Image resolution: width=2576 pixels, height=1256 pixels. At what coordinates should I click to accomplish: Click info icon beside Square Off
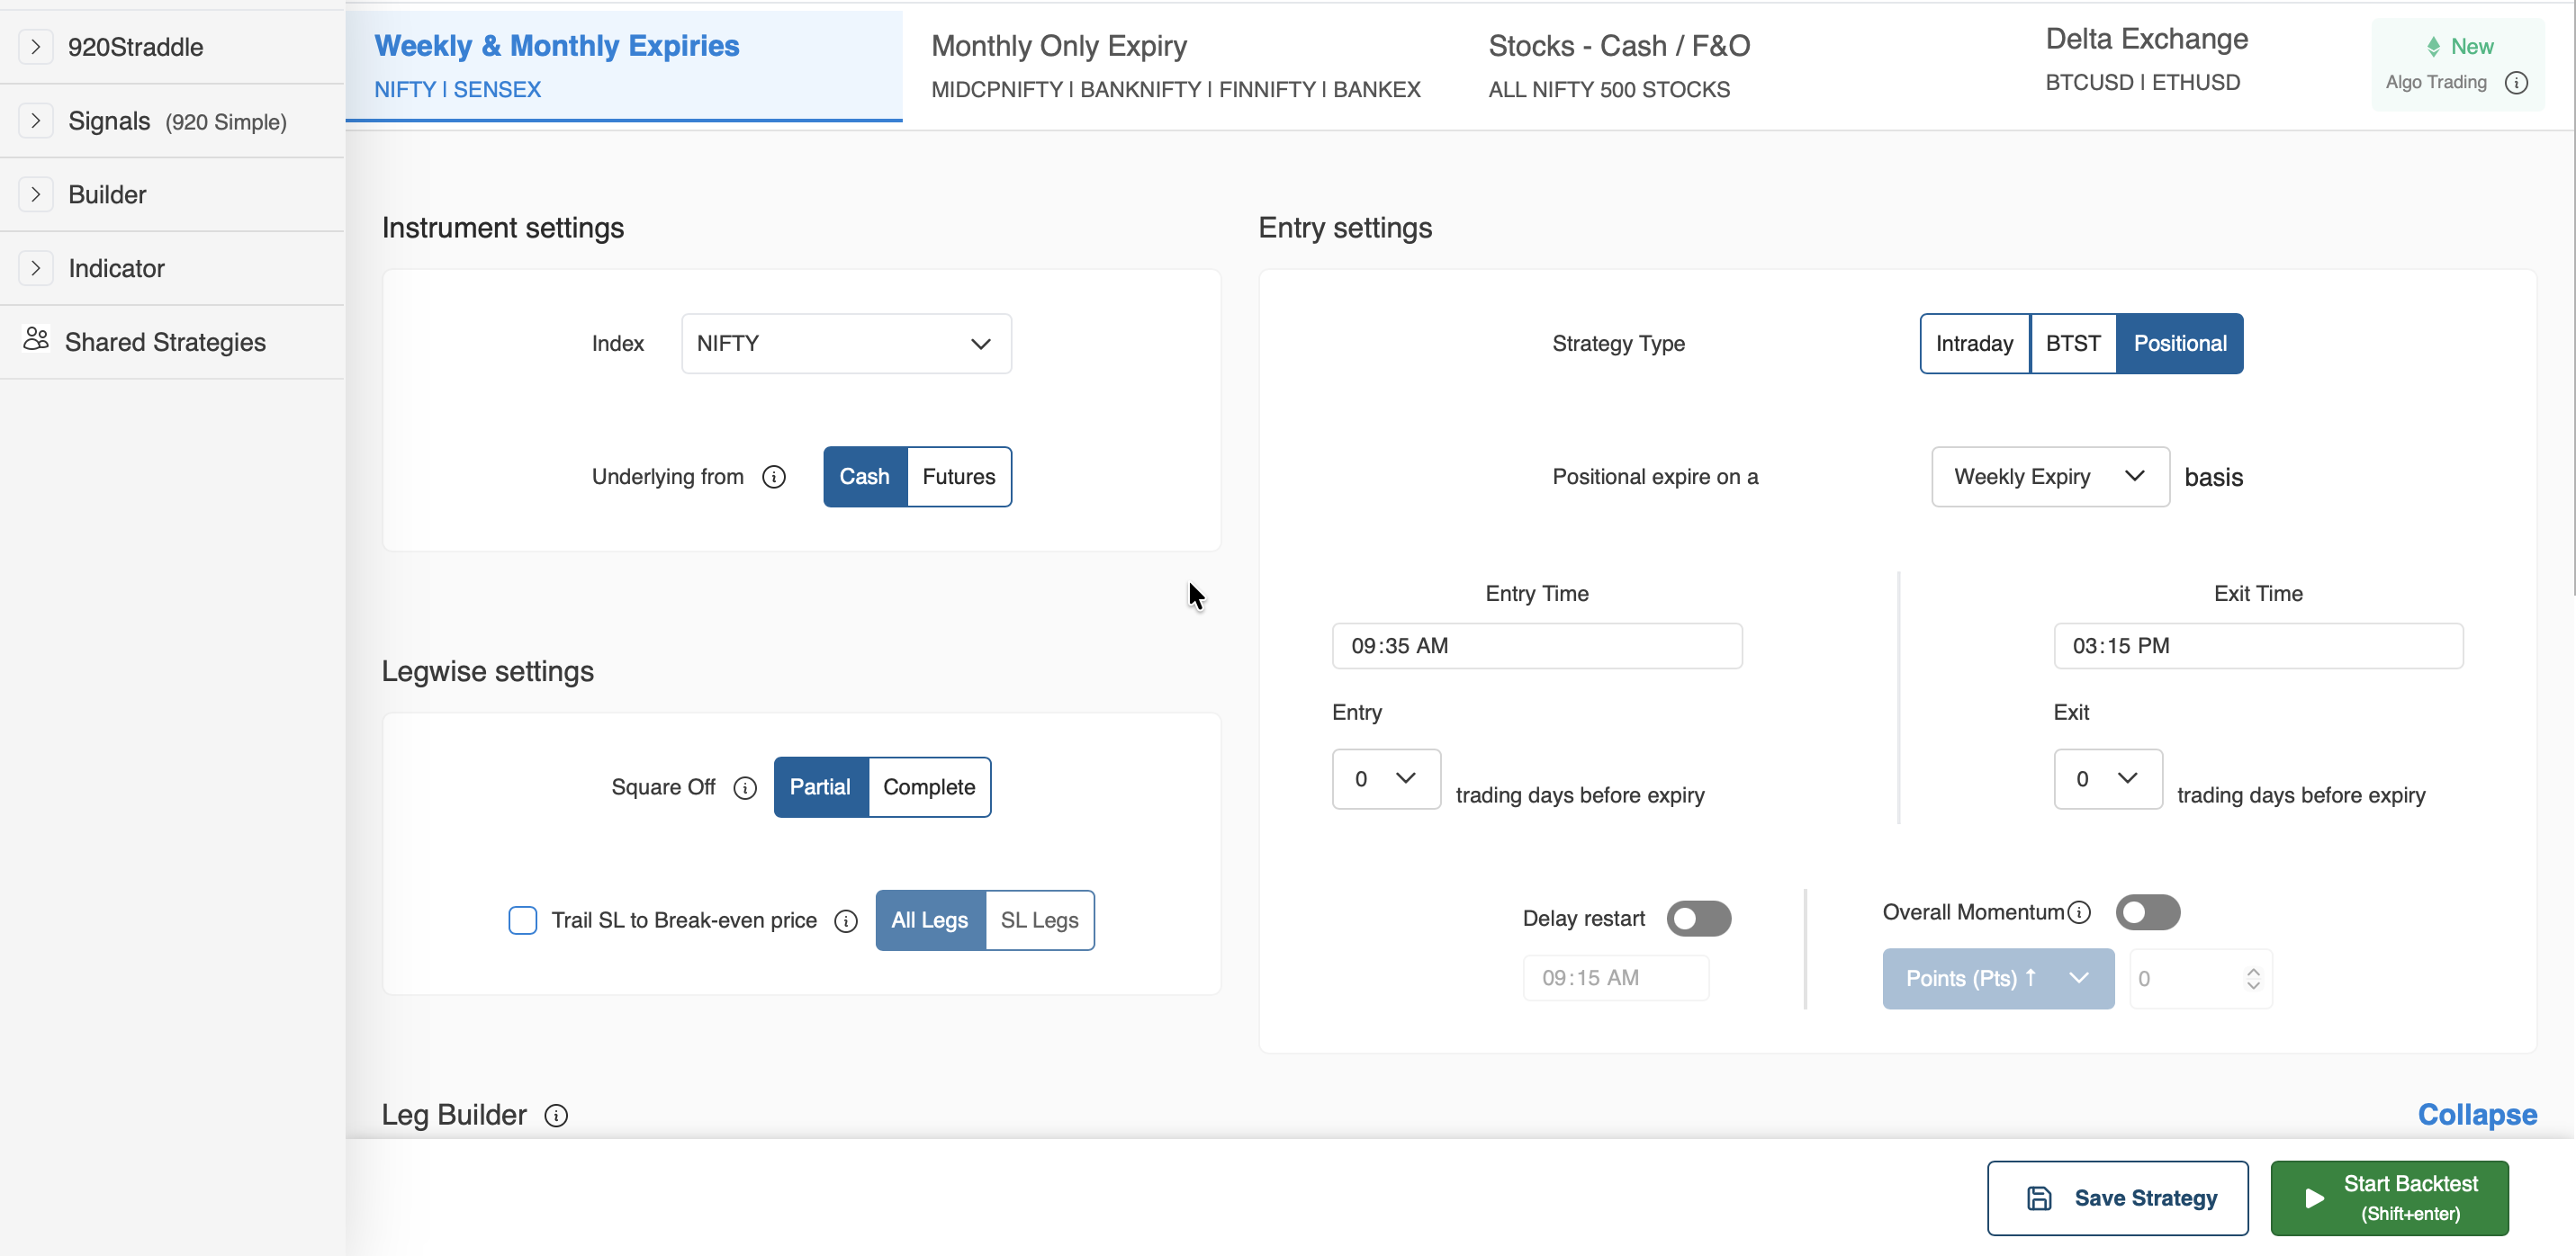(745, 788)
